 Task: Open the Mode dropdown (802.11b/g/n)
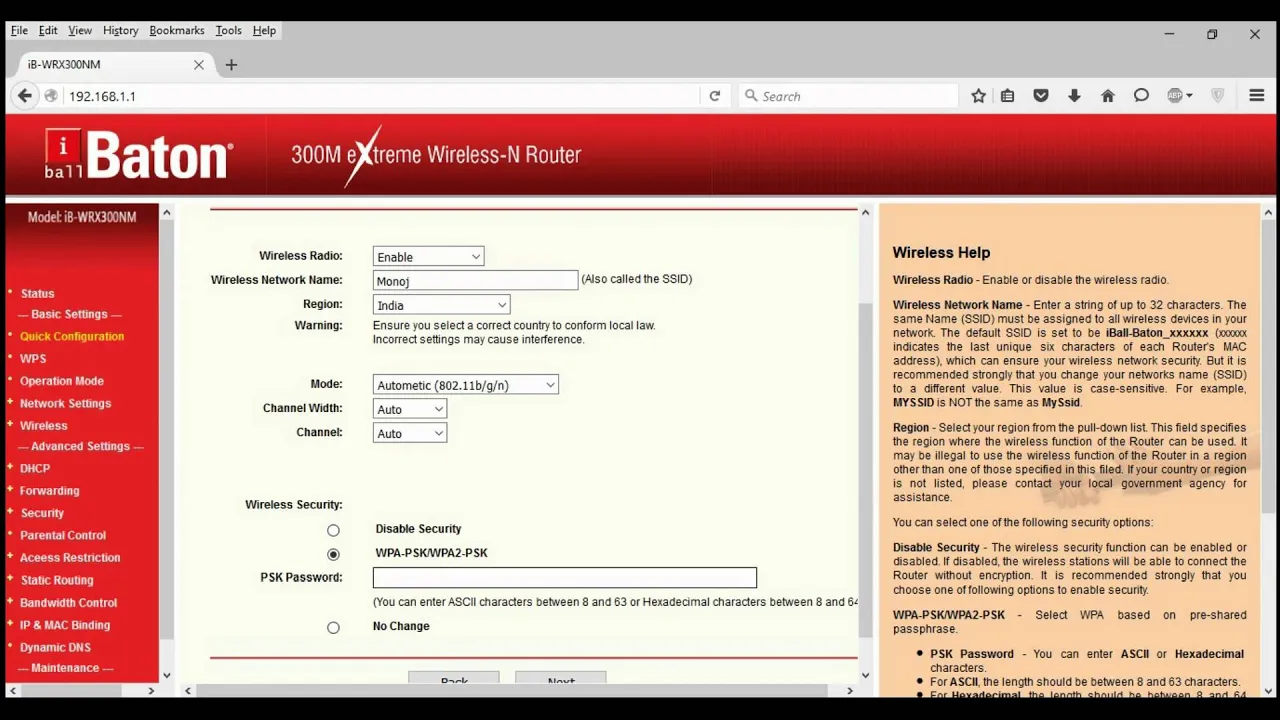pos(465,385)
